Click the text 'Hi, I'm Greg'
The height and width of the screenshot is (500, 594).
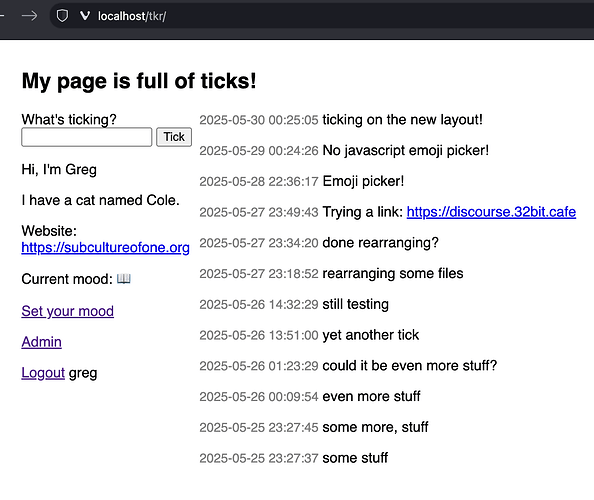59,169
